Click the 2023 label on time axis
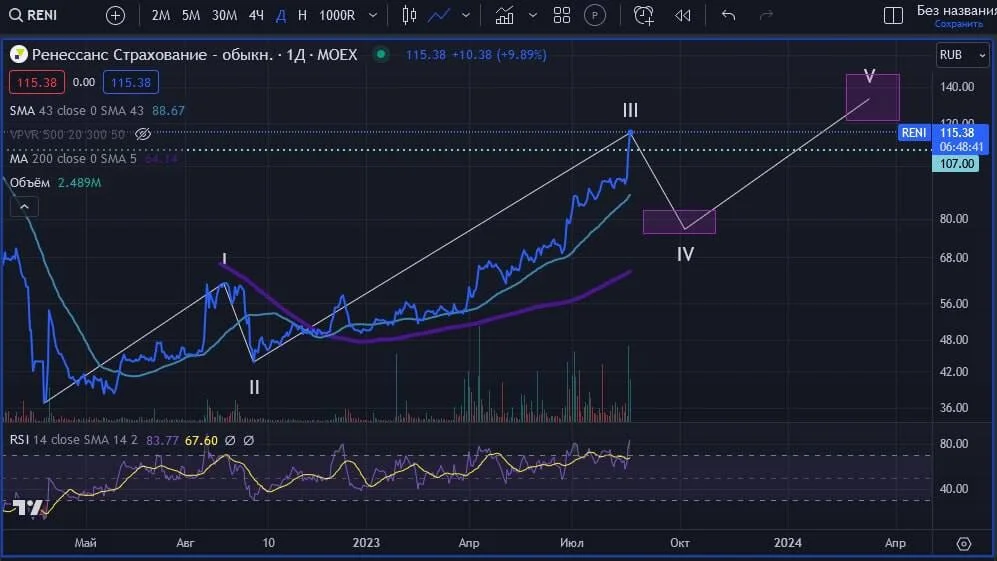The height and width of the screenshot is (561, 997). pos(366,543)
